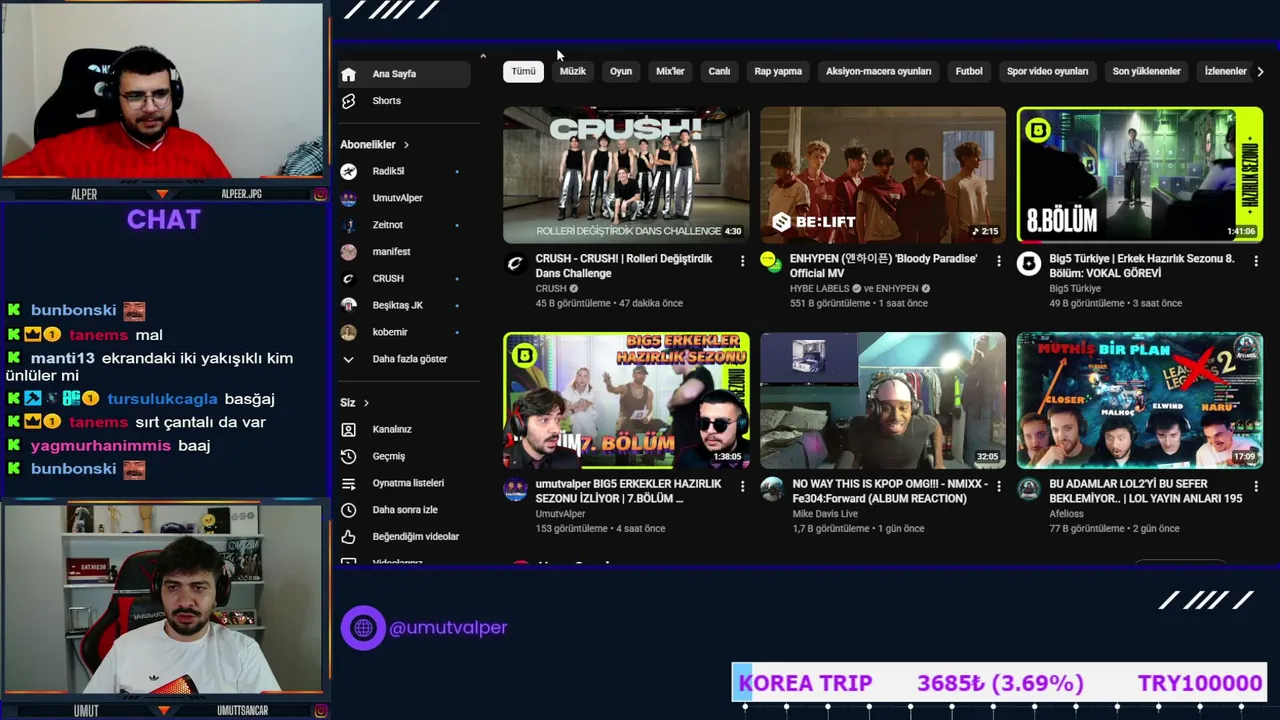Select the Mix'ler filter chip
The height and width of the screenshot is (720, 1280).
pyautogui.click(x=670, y=72)
